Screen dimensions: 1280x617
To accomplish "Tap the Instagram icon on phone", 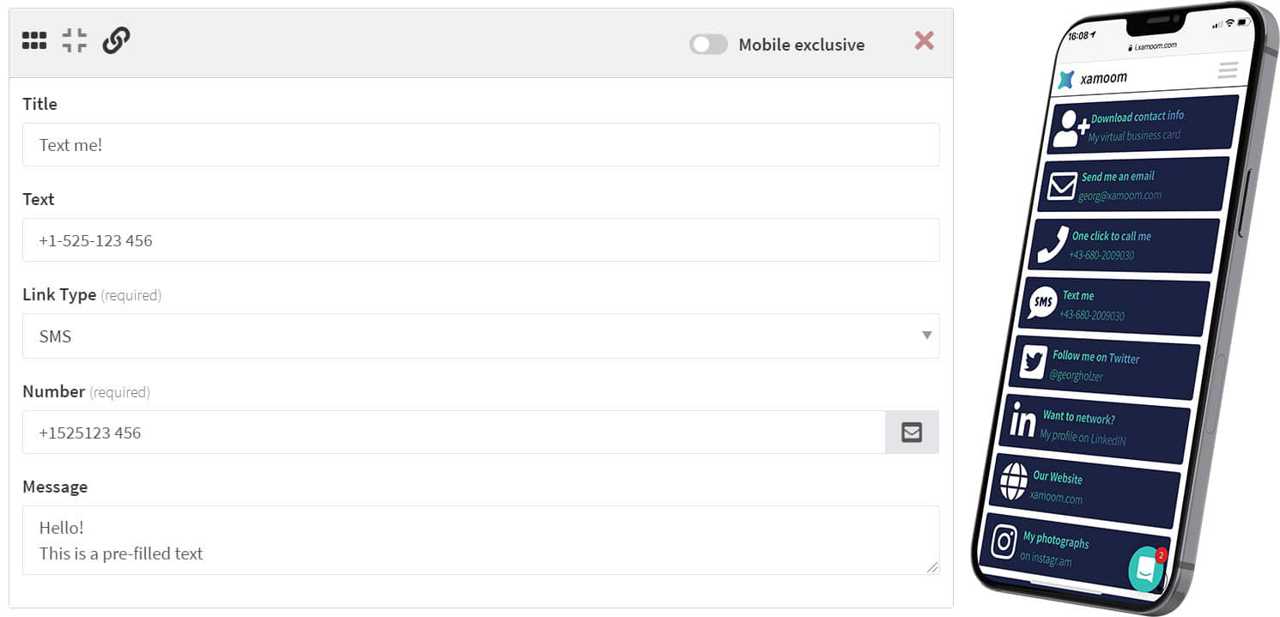I will click(1004, 541).
